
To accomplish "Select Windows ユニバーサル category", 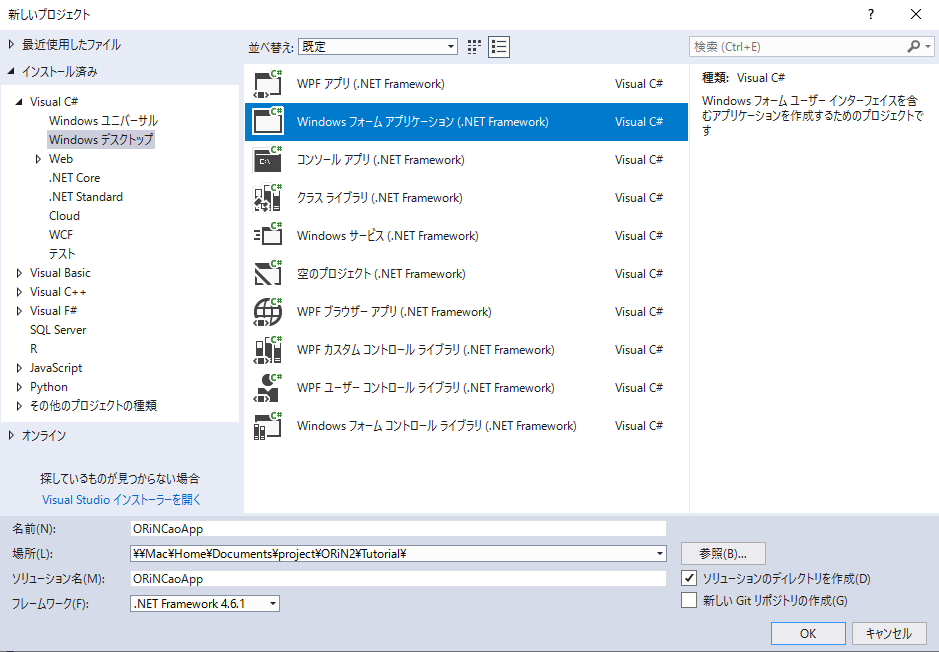I will pos(103,121).
